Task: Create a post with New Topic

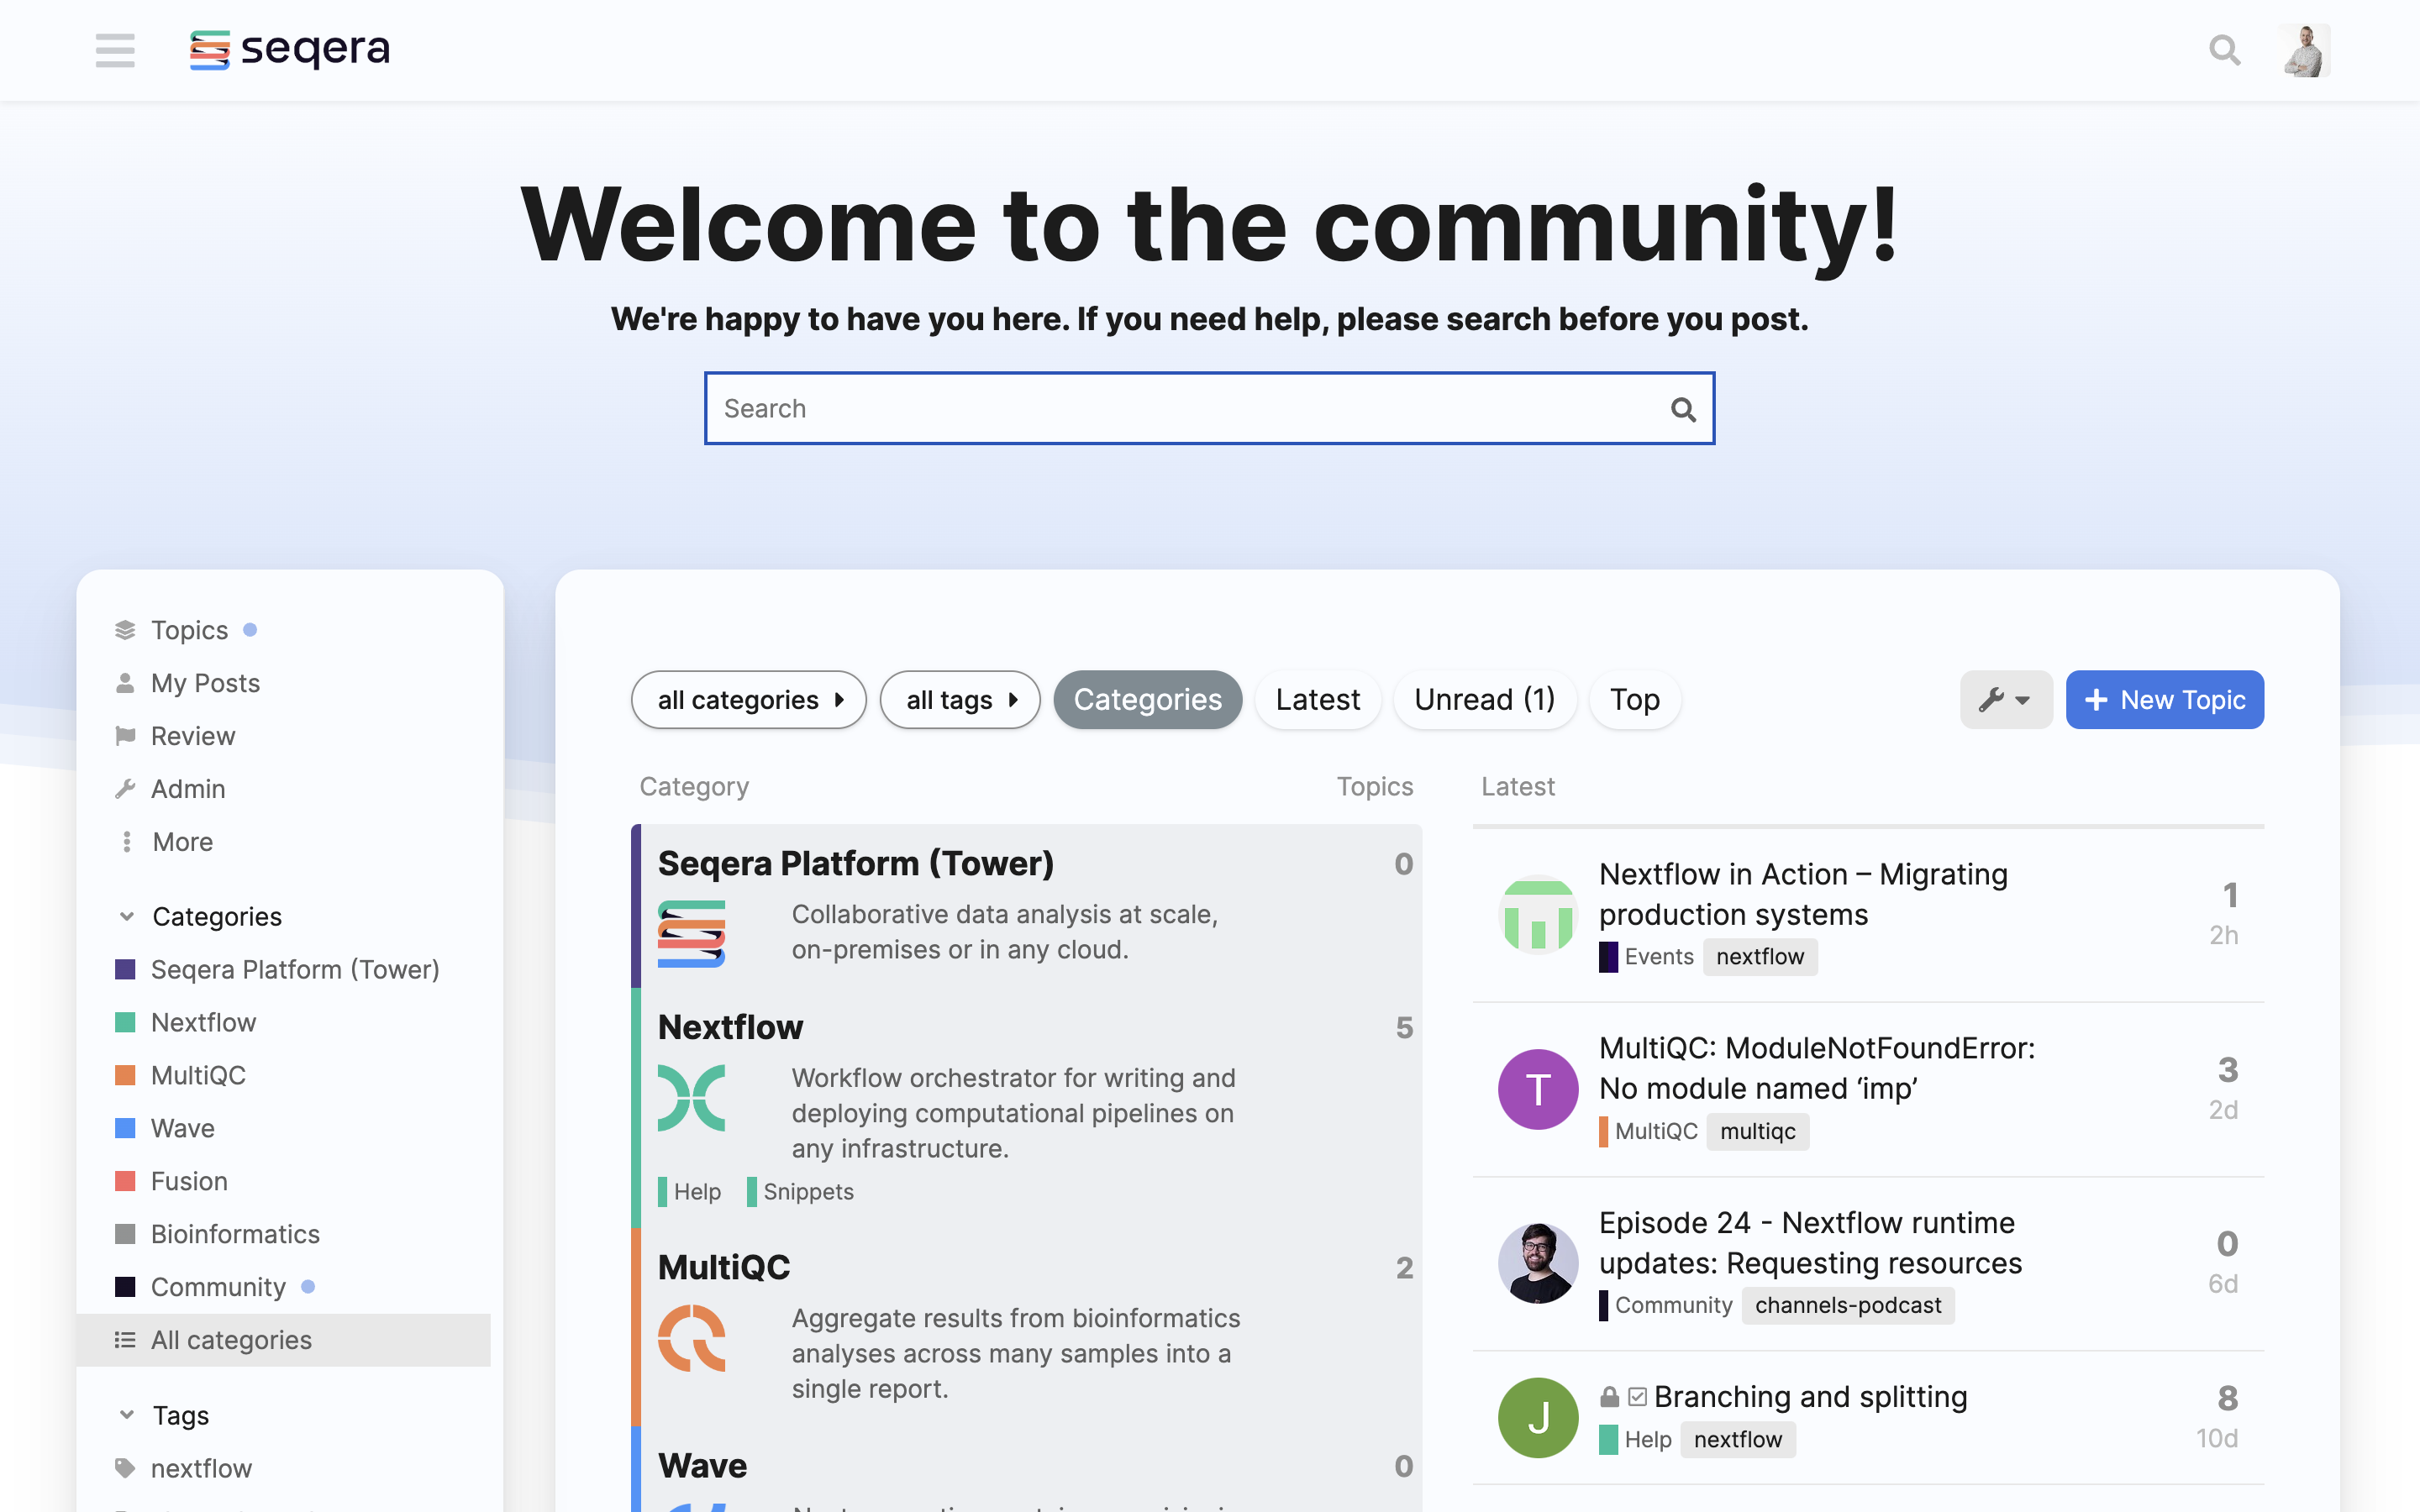Action: [2164, 699]
